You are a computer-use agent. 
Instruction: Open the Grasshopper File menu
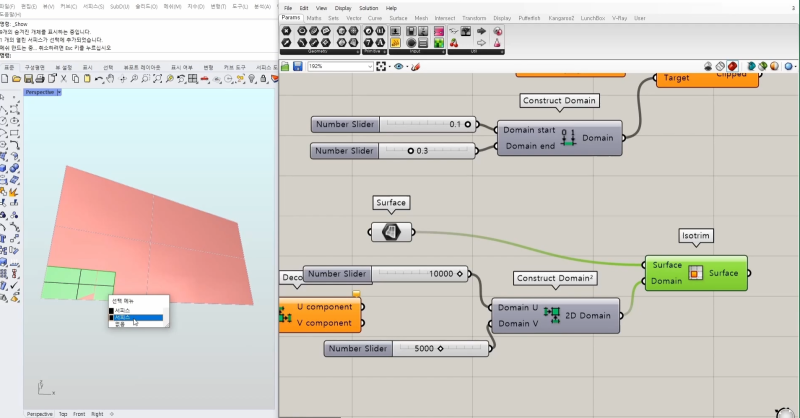click(288, 8)
